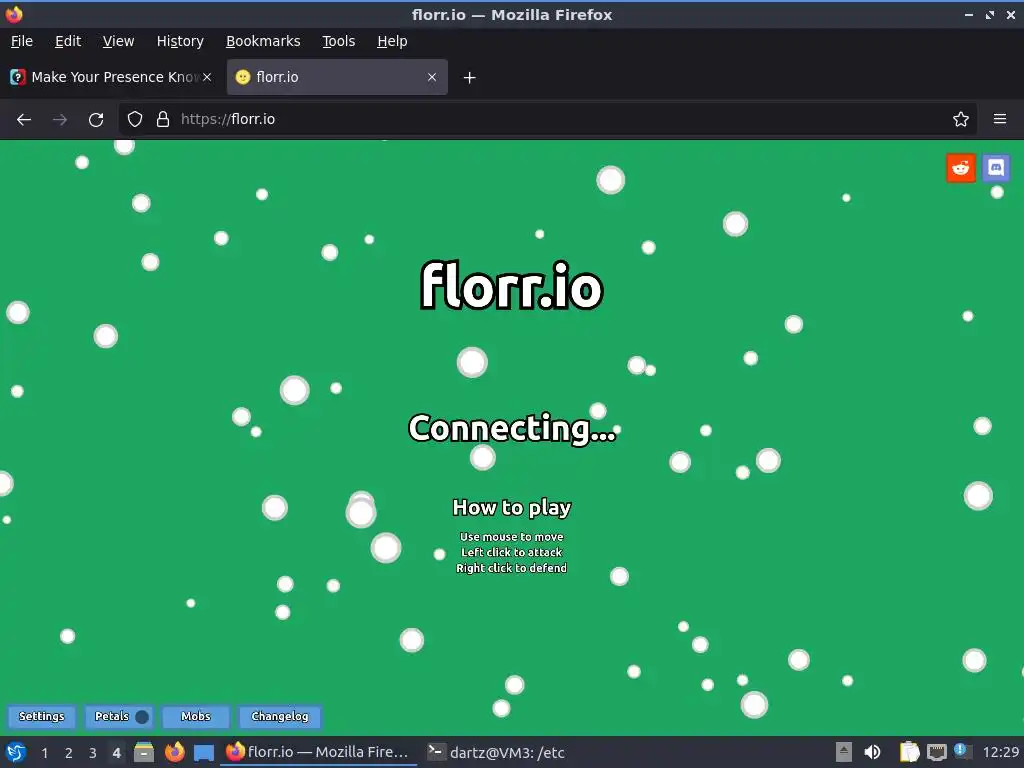Switch to workspace 4
Screen dimensions: 1024x768
coord(116,753)
